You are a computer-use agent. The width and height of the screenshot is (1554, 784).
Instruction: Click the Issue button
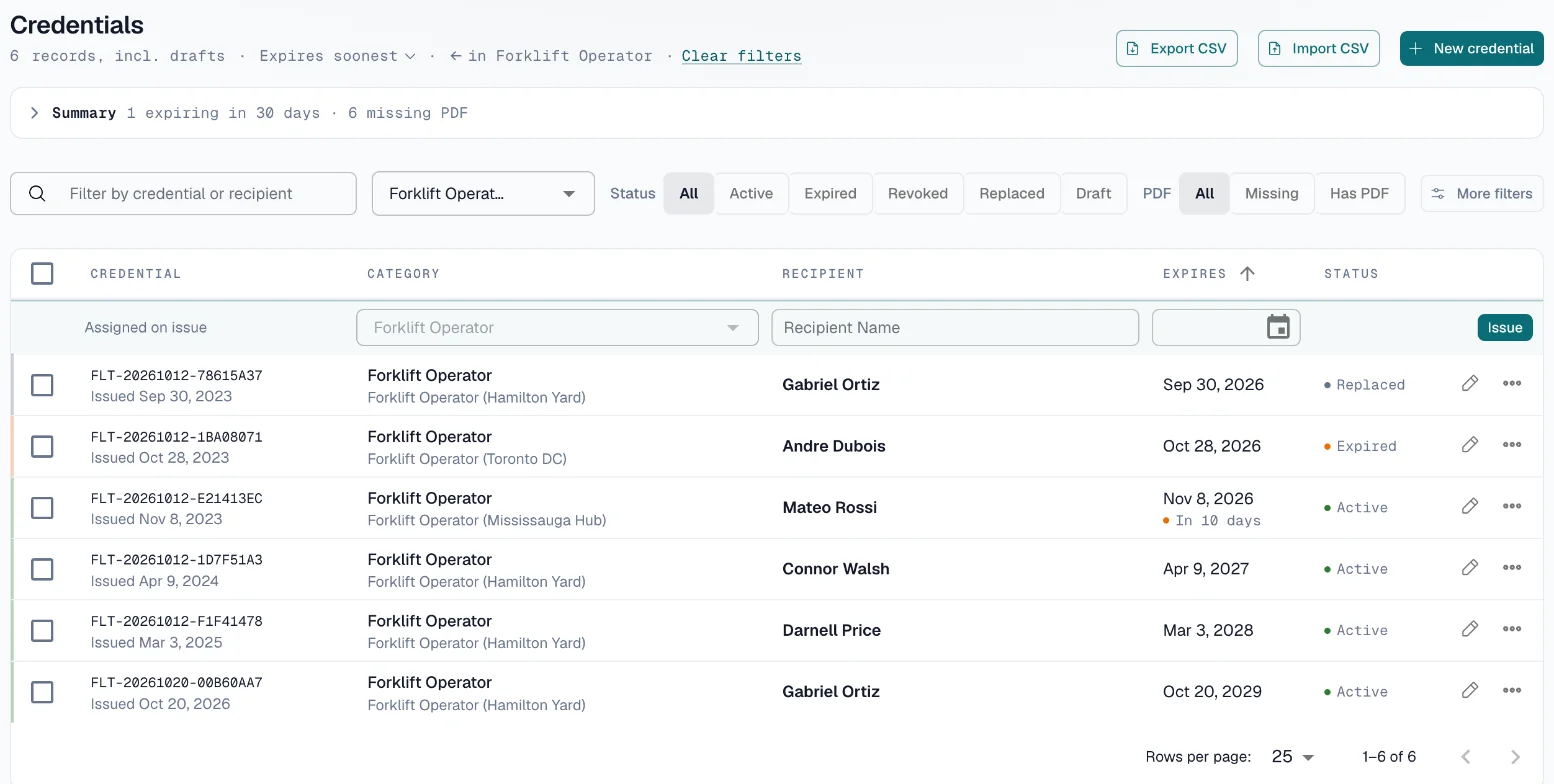point(1505,327)
